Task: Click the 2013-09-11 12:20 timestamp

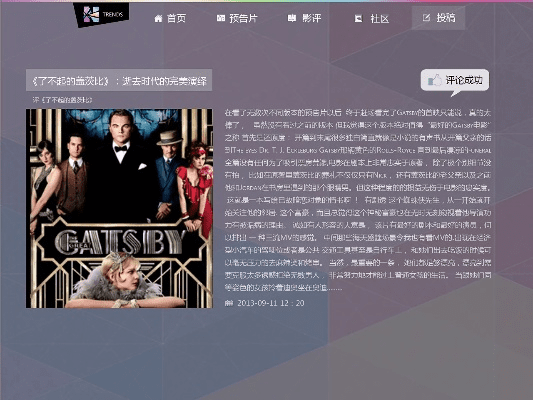Action: pyautogui.click(x=271, y=303)
